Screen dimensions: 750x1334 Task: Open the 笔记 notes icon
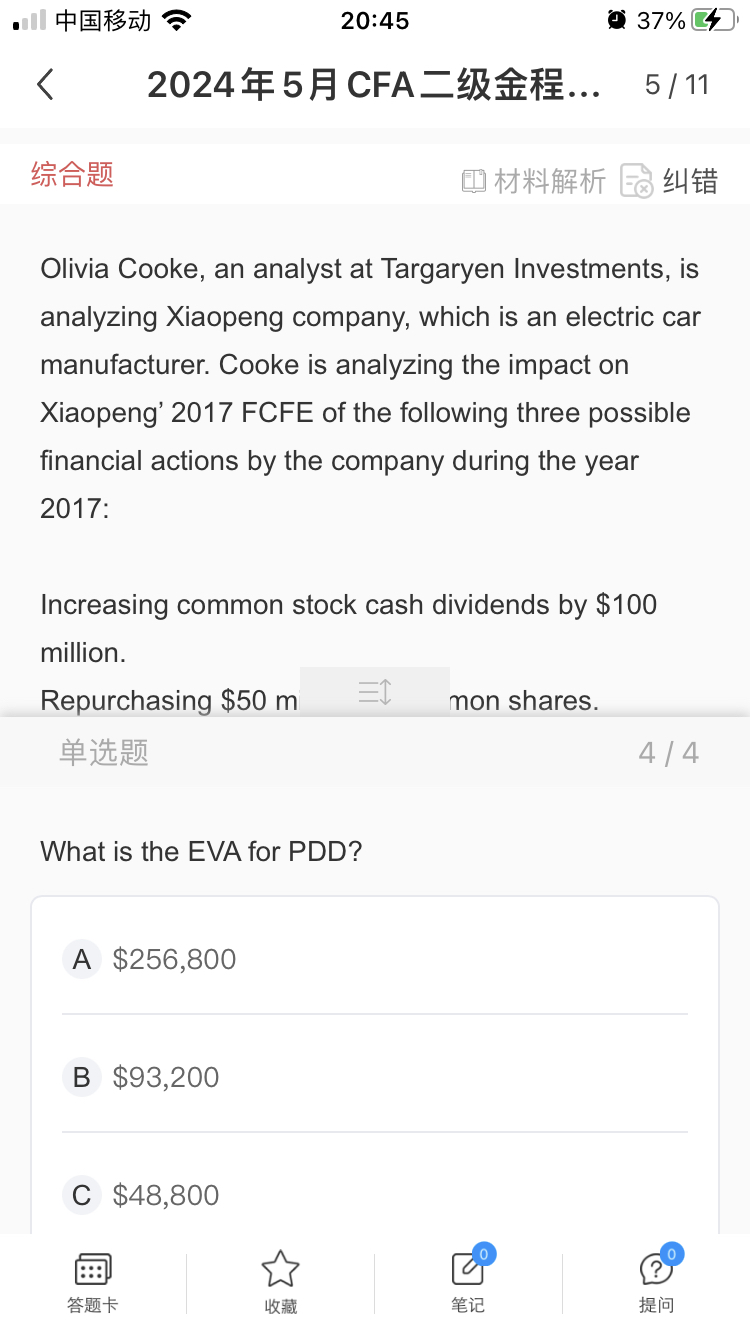pyautogui.click(x=467, y=1269)
